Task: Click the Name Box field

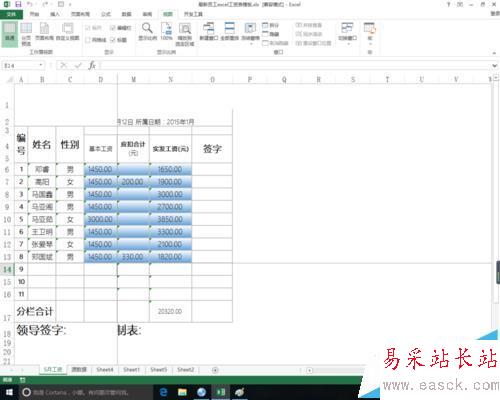Action: [x=21, y=65]
